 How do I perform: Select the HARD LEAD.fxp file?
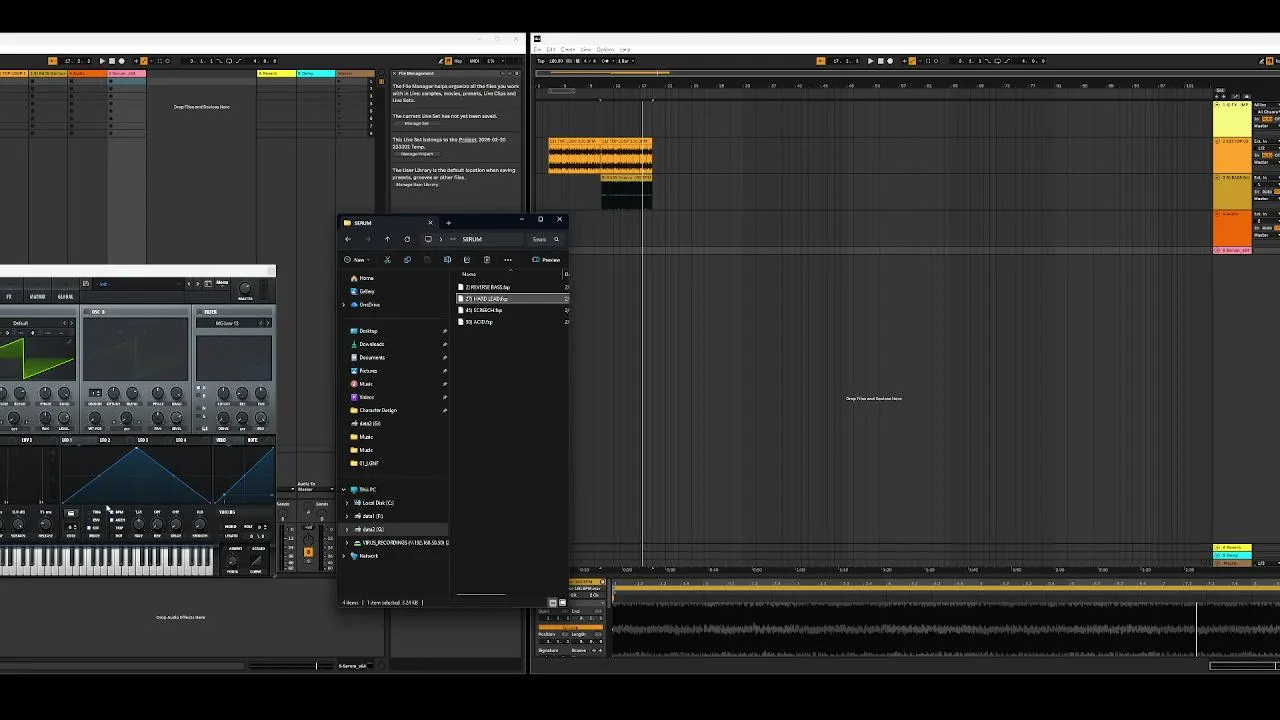pyautogui.click(x=512, y=299)
